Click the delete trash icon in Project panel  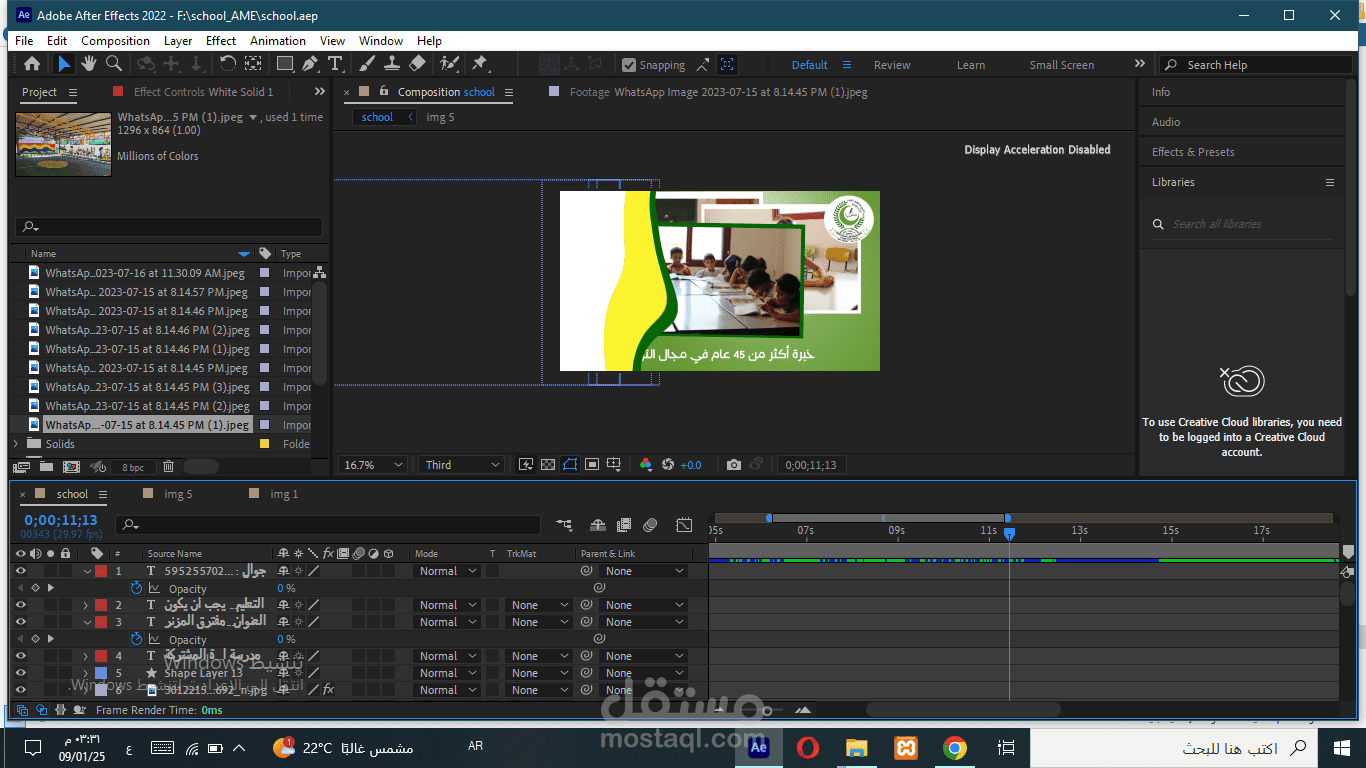point(168,467)
